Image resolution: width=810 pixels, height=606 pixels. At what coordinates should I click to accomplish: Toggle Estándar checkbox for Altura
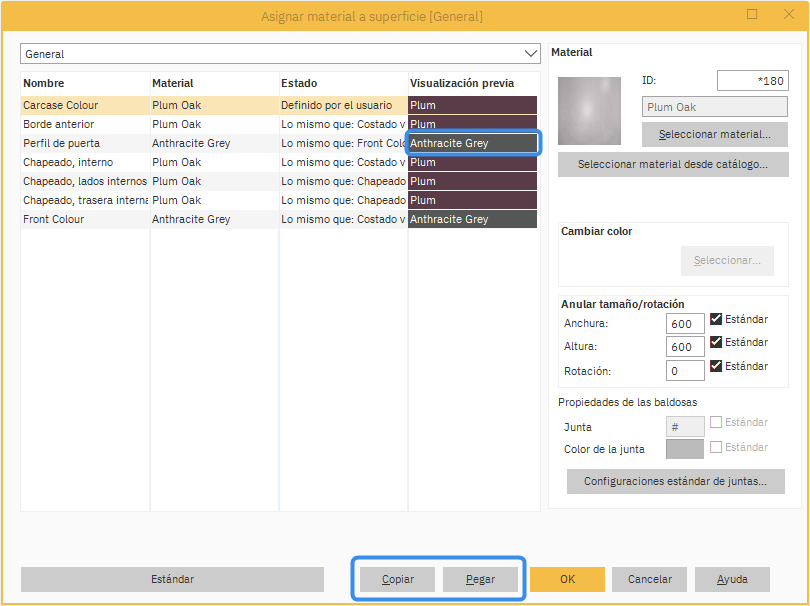716,343
